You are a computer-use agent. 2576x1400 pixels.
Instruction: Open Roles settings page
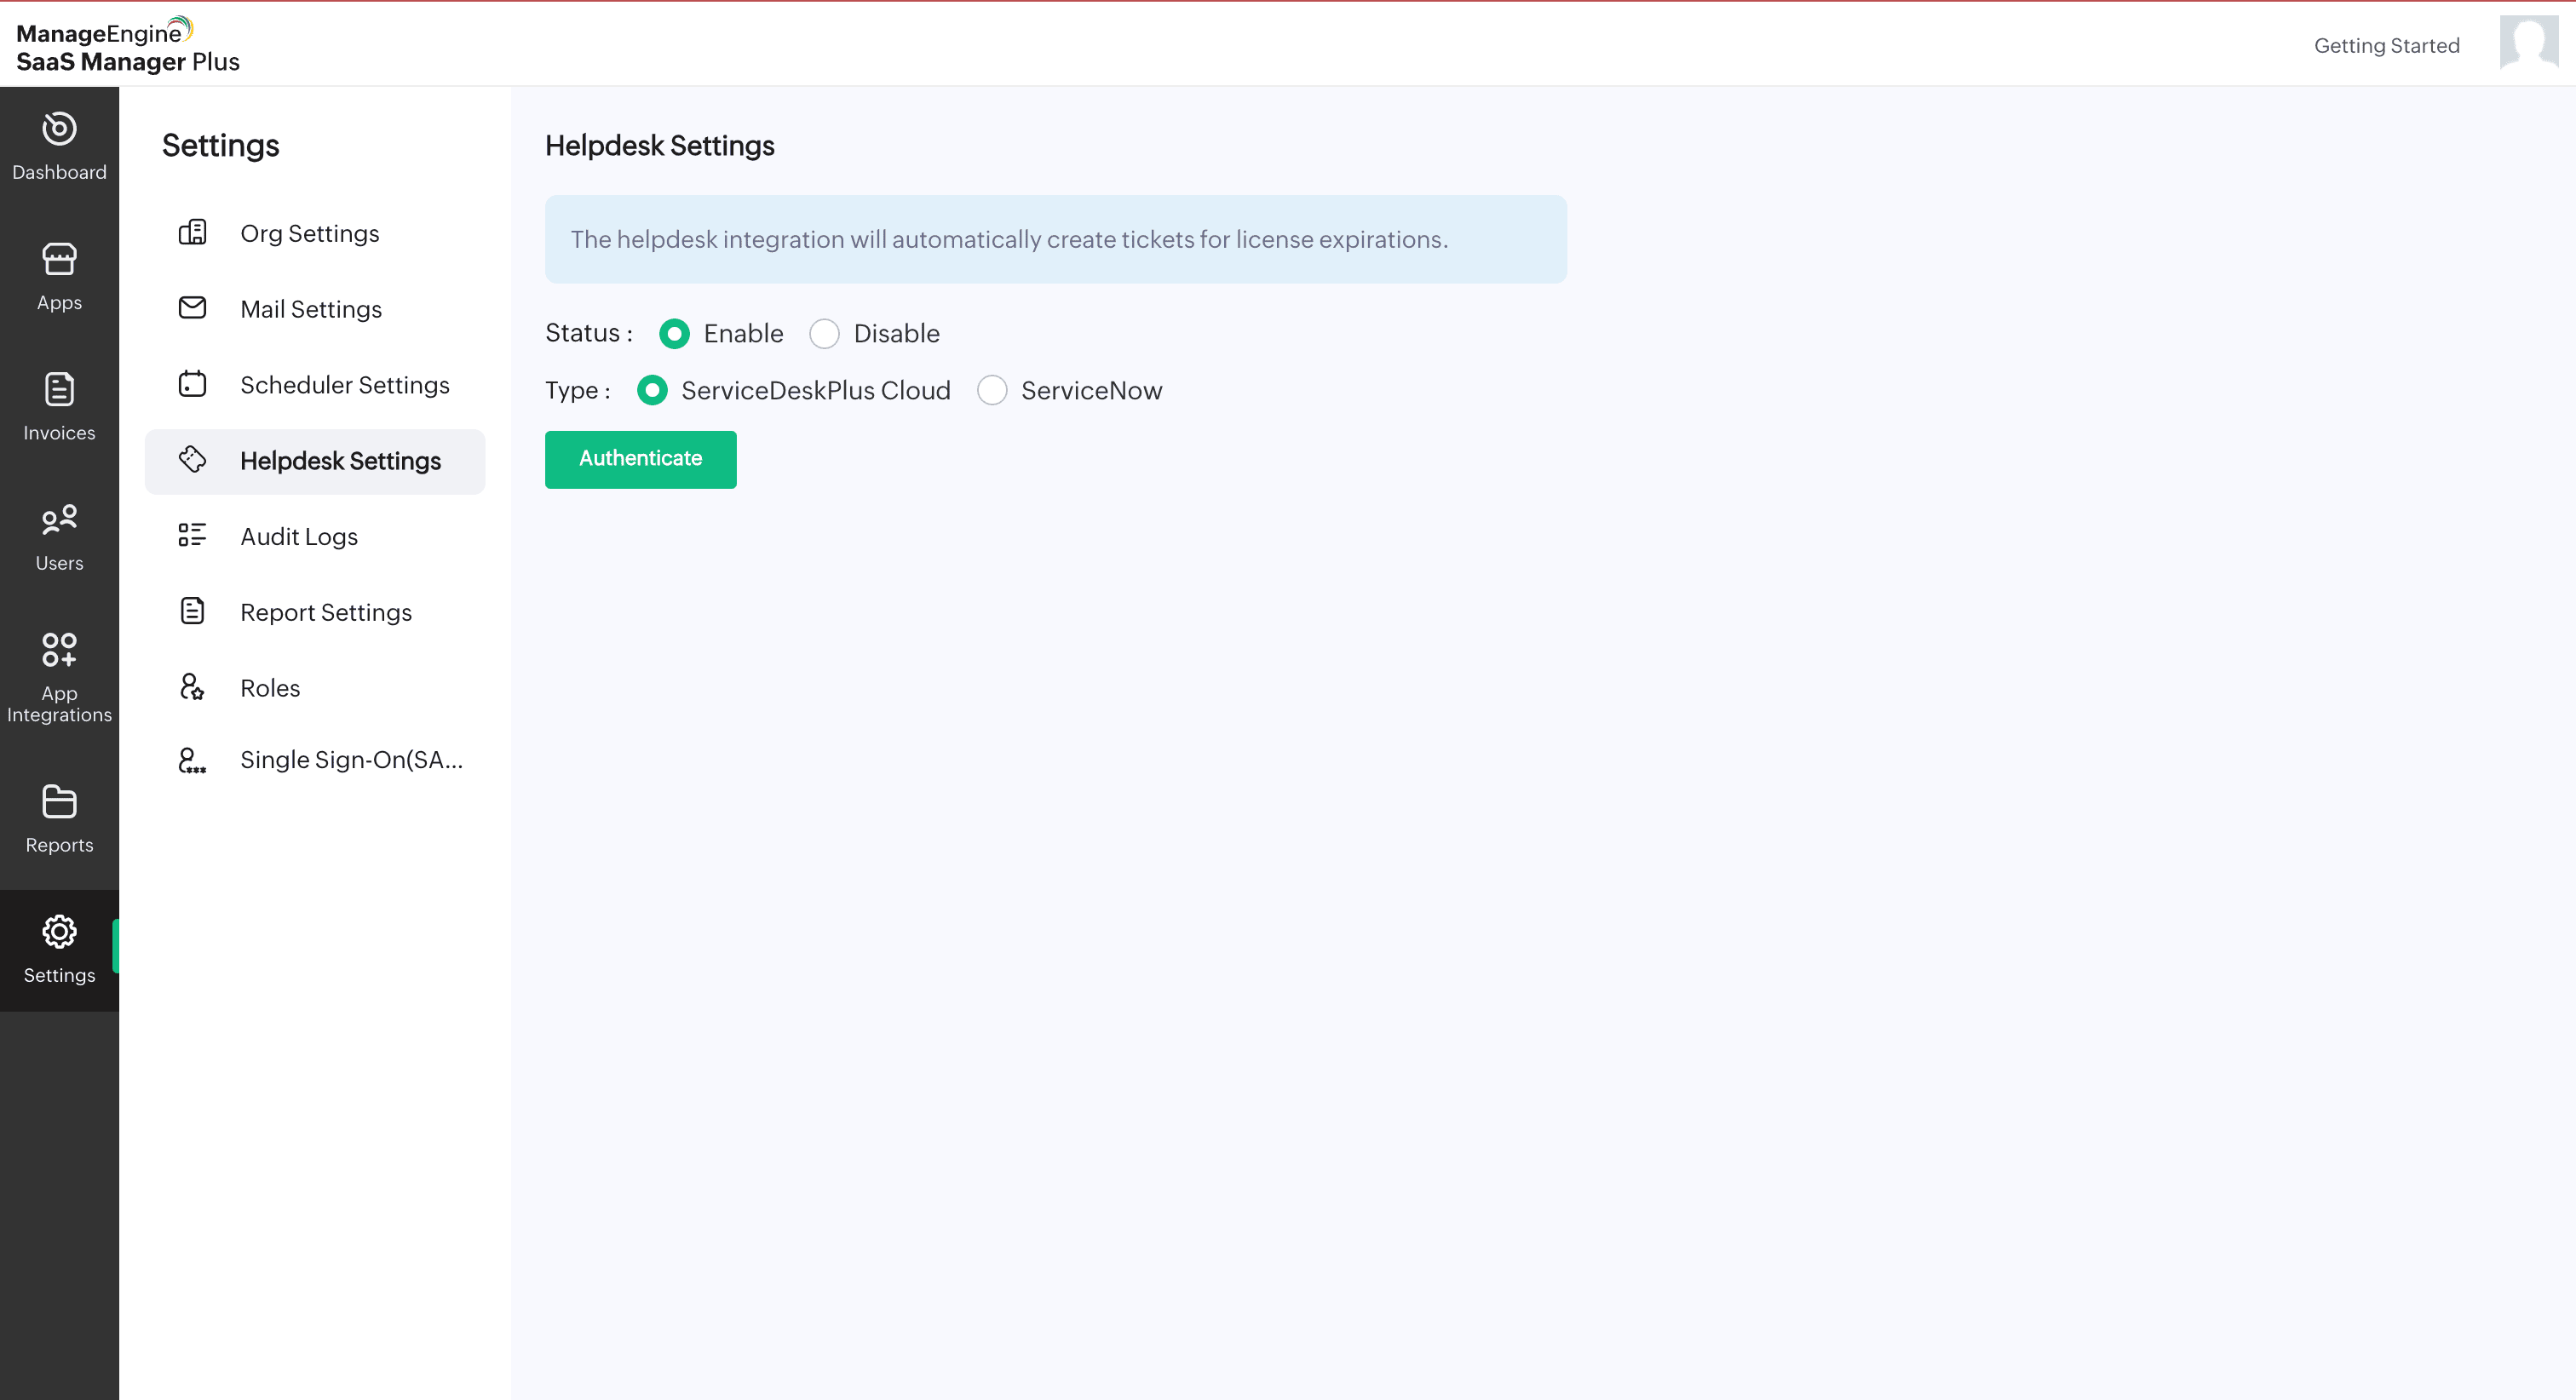pos(270,688)
